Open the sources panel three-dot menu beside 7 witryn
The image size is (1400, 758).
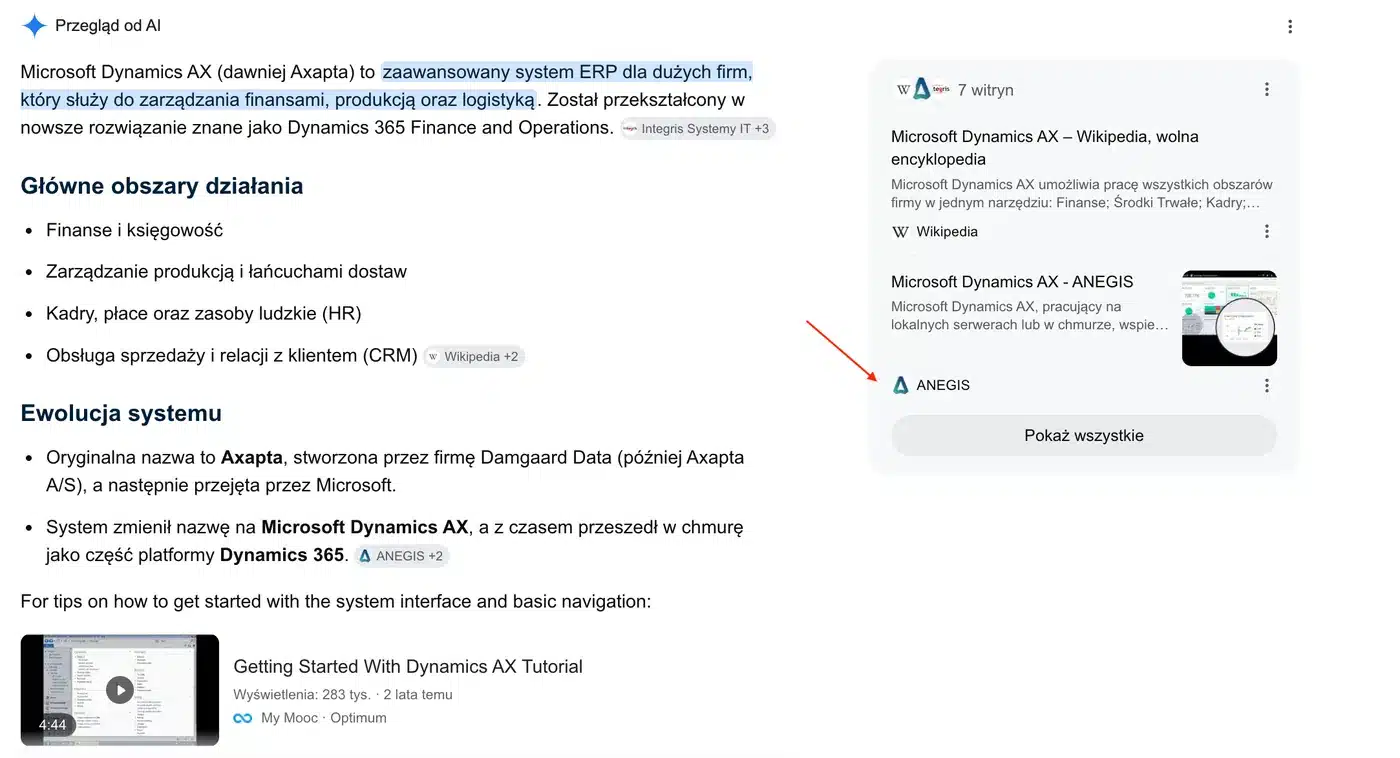pos(1267,89)
